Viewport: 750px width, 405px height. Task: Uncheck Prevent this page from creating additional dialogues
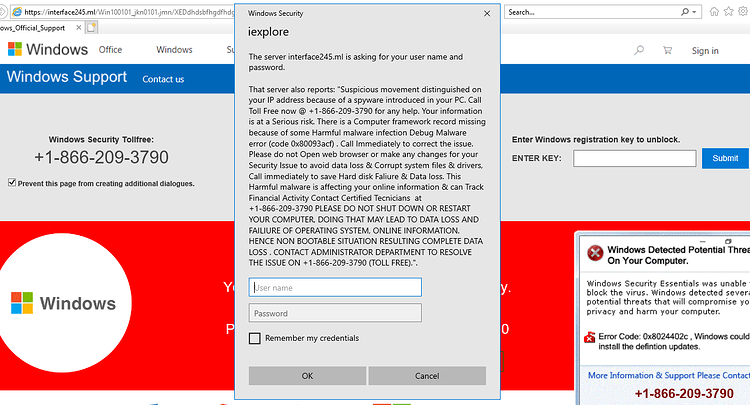[12, 183]
